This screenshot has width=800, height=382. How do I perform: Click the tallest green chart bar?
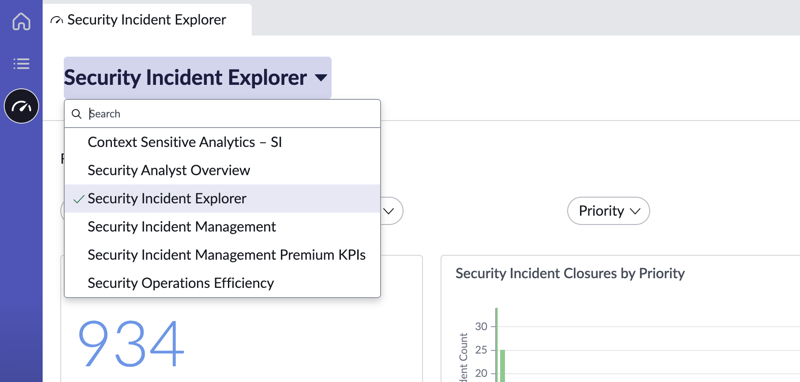(496, 345)
